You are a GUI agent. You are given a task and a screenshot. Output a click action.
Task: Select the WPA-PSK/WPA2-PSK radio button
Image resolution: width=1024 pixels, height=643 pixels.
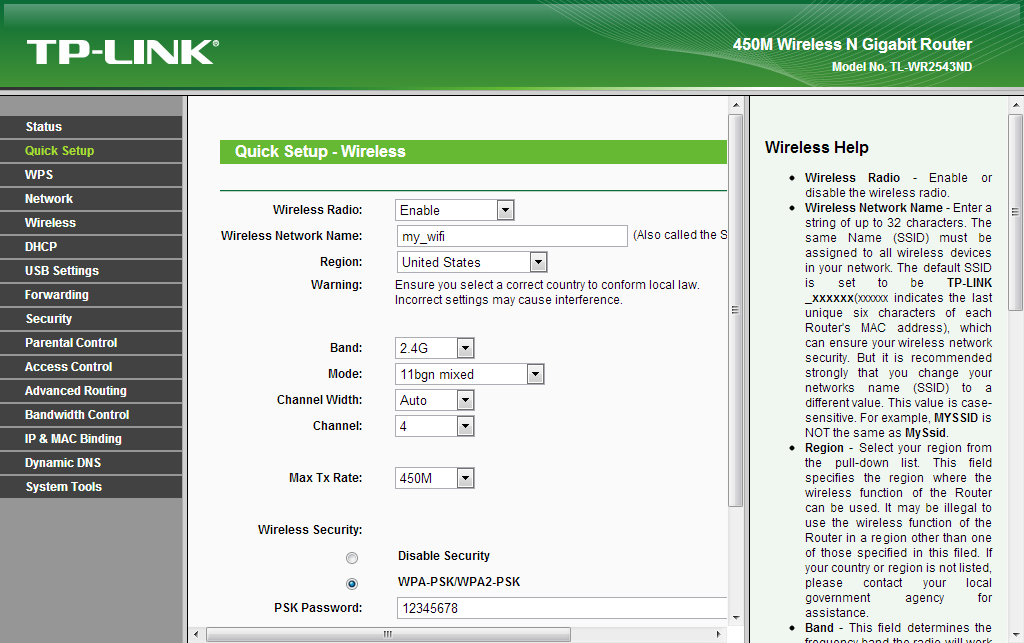point(351,584)
